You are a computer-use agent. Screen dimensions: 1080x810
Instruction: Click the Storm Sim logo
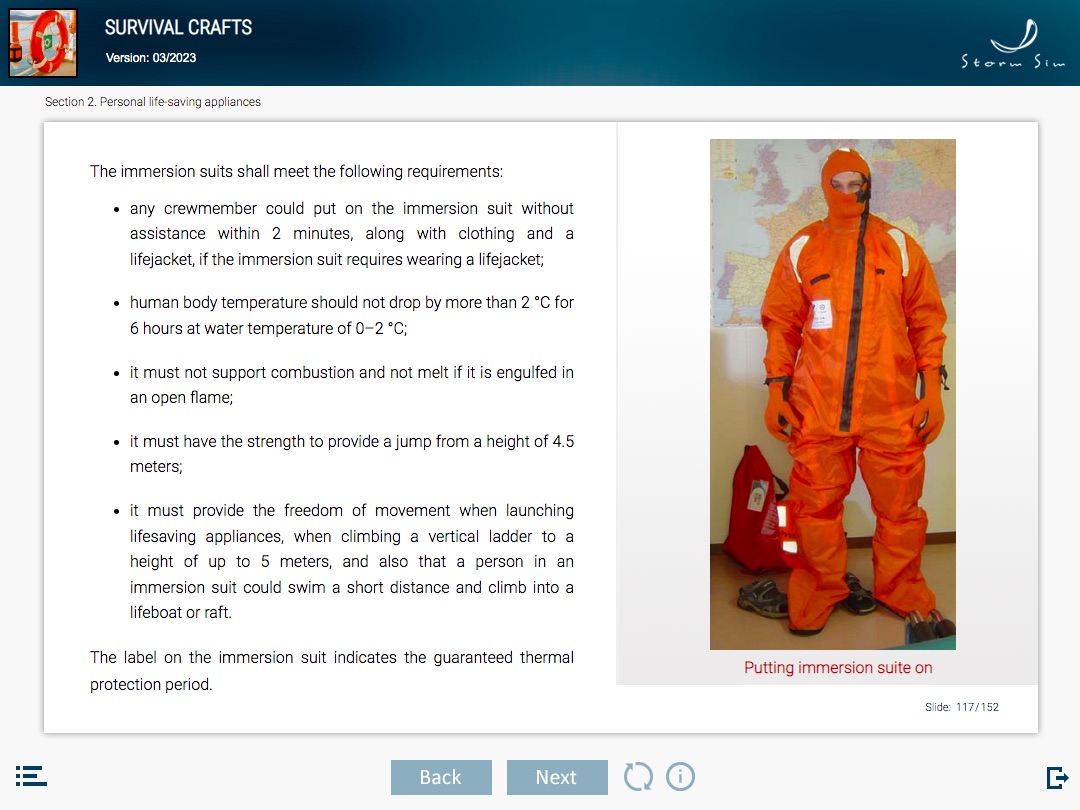click(x=1013, y=44)
